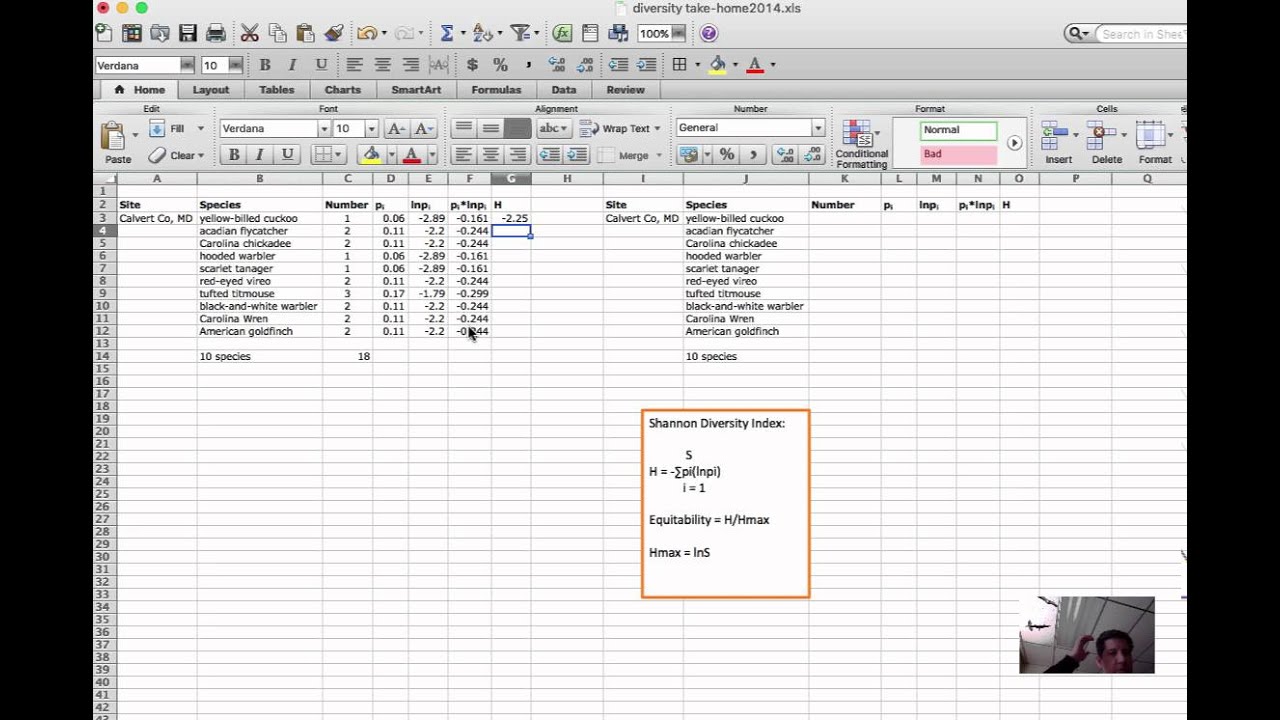Toggle align text left in ribbon Alignment
Viewport: 1280px width, 720px height.
tap(463, 155)
